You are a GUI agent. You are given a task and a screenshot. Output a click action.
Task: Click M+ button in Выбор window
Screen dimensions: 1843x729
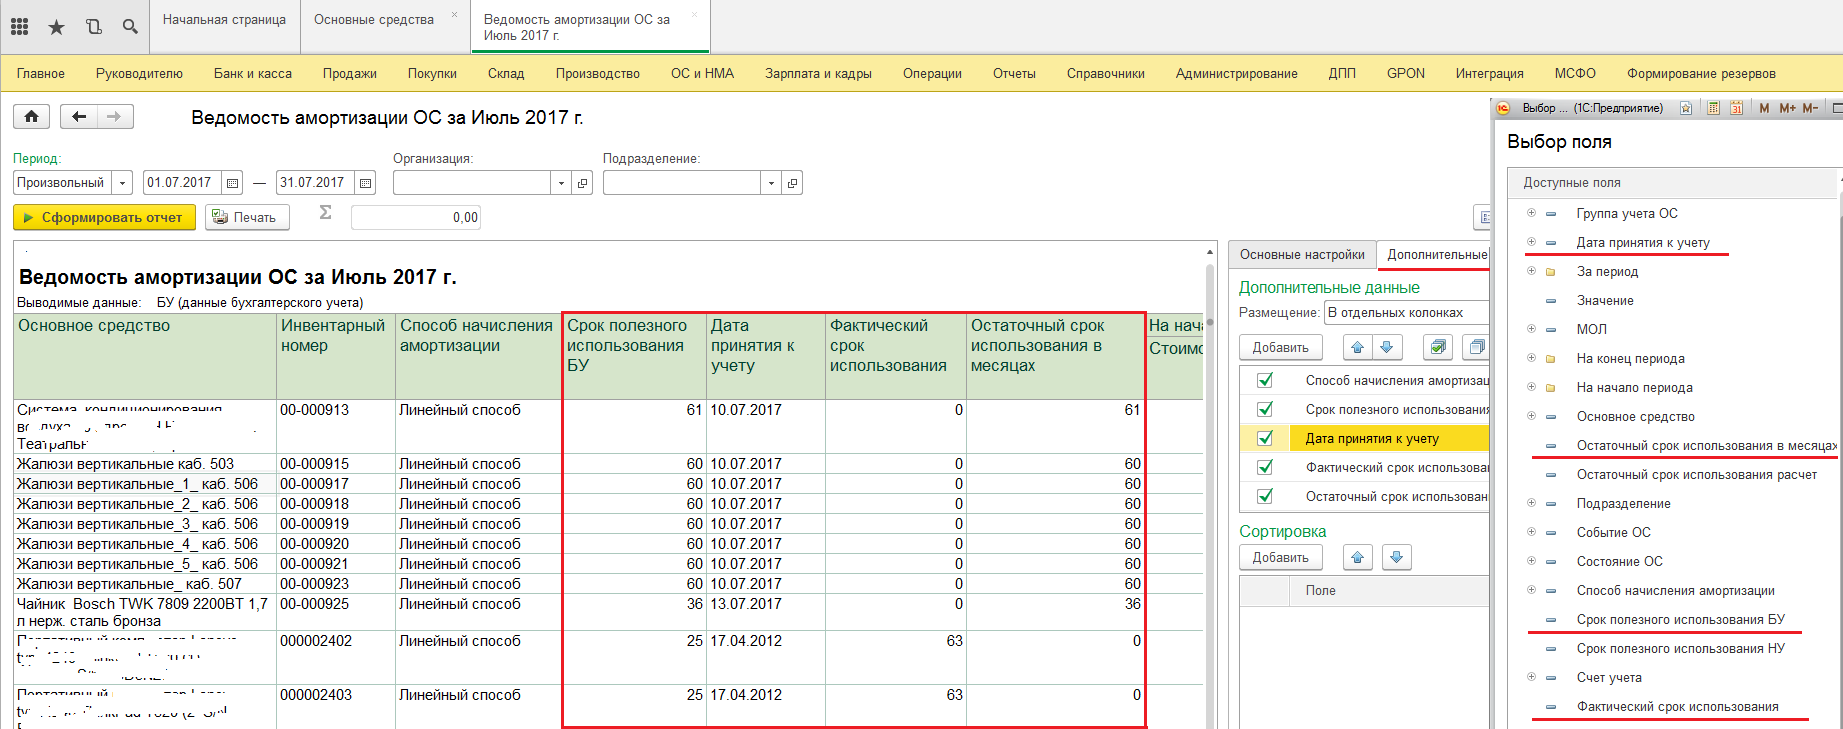[1787, 108]
